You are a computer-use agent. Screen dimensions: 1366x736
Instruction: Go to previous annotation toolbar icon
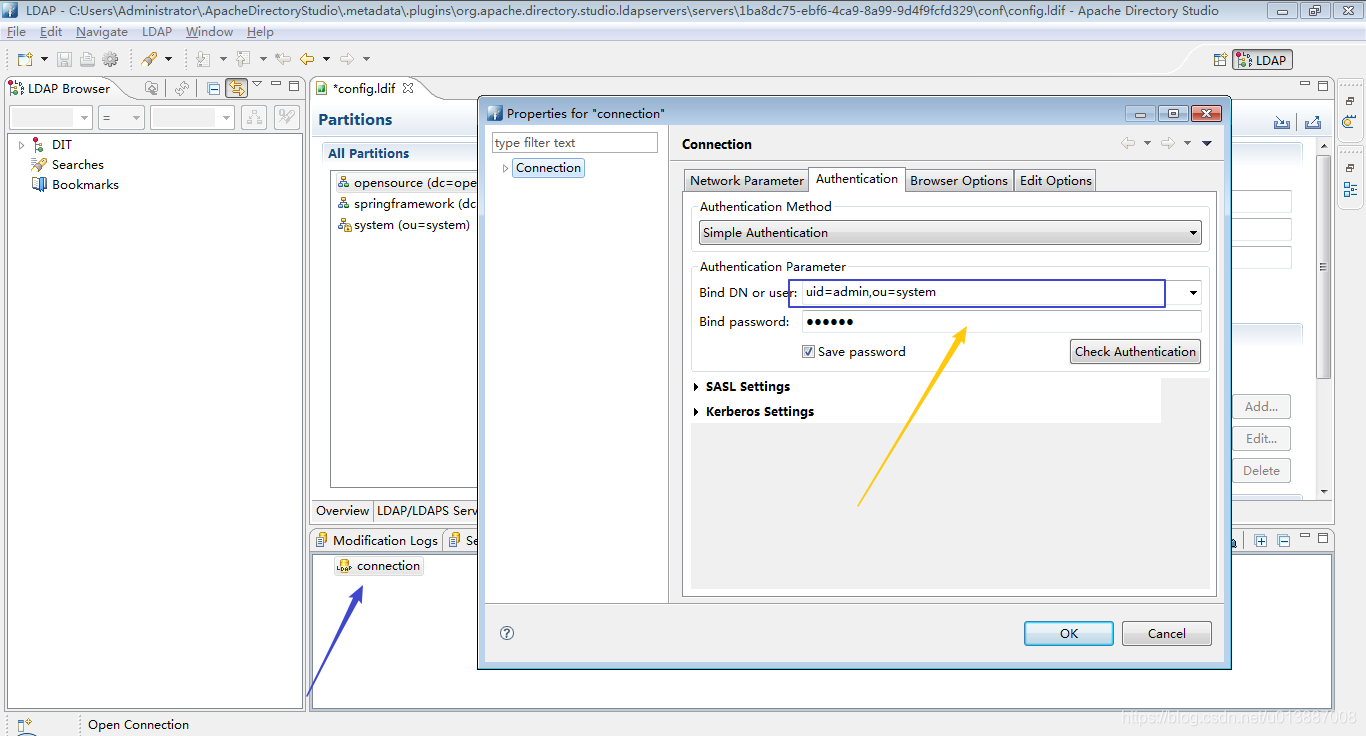point(243,60)
